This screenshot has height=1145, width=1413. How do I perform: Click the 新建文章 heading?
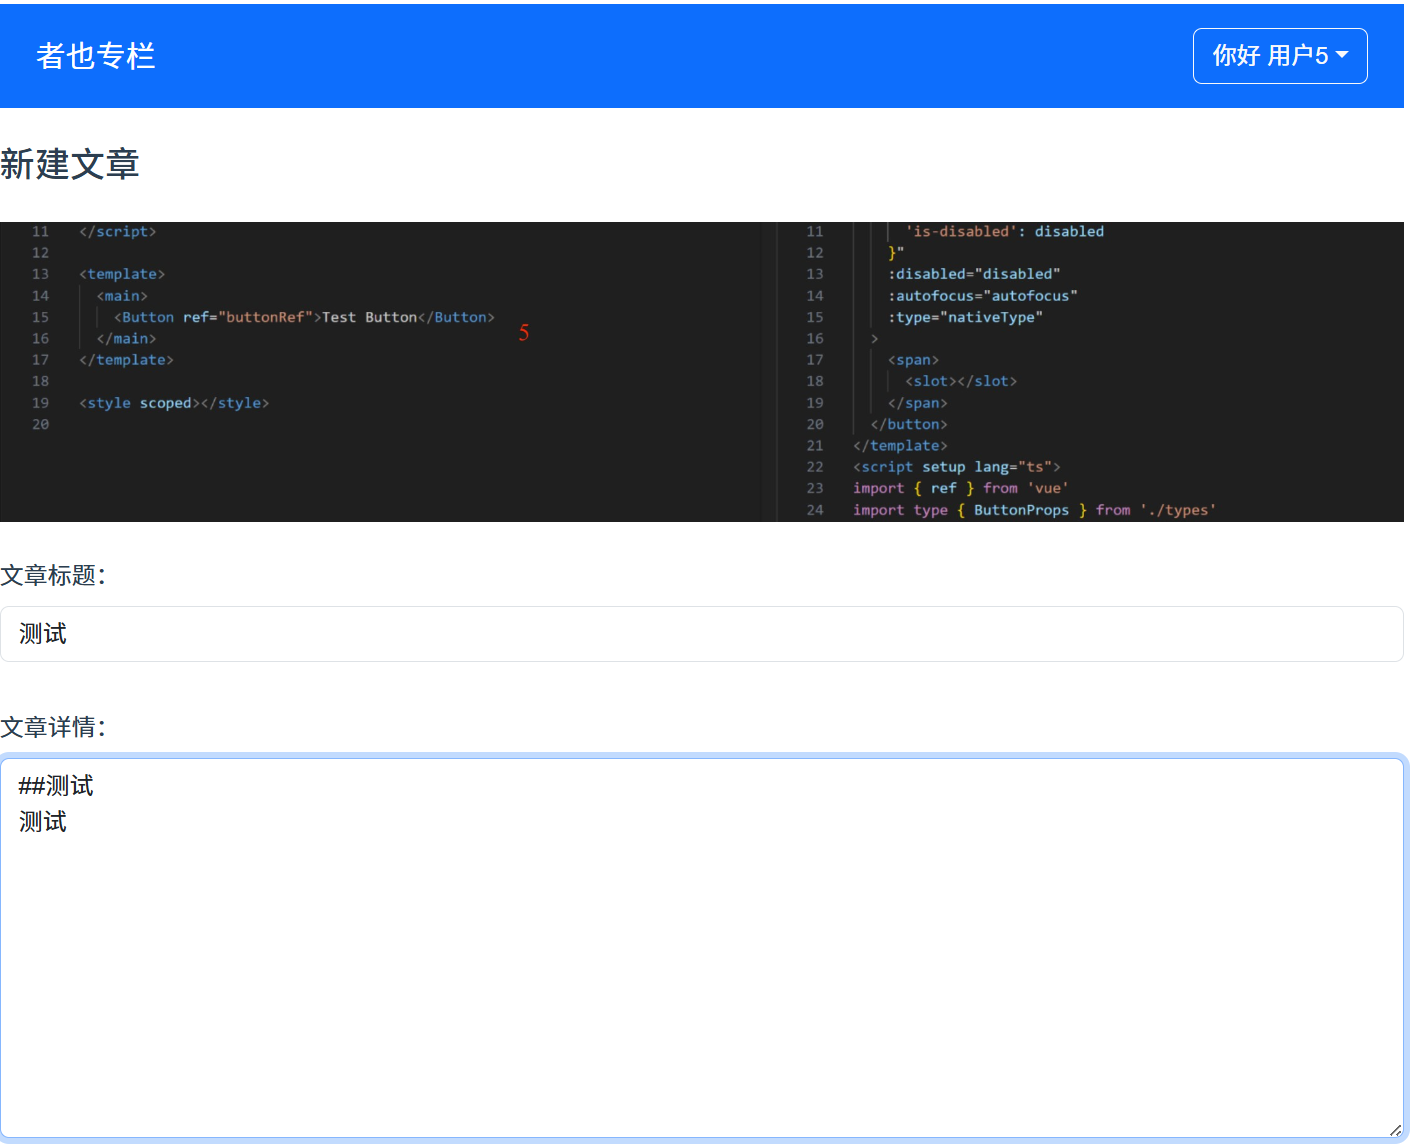[x=70, y=164]
